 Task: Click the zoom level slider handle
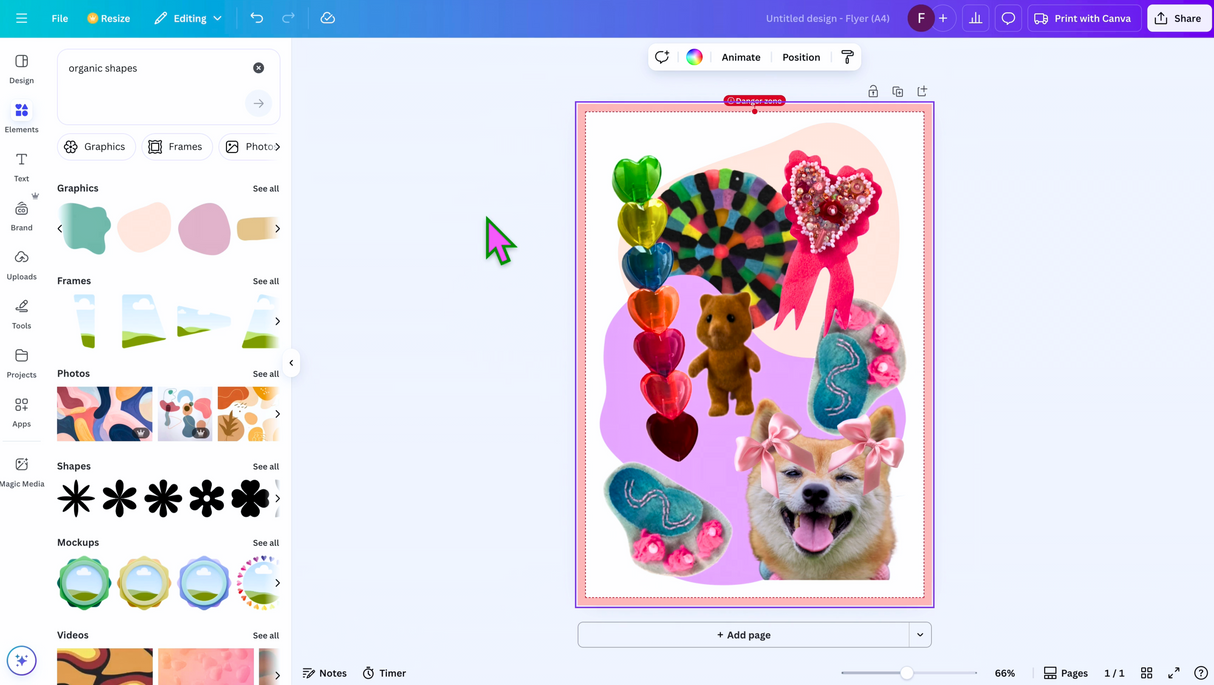(x=906, y=673)
